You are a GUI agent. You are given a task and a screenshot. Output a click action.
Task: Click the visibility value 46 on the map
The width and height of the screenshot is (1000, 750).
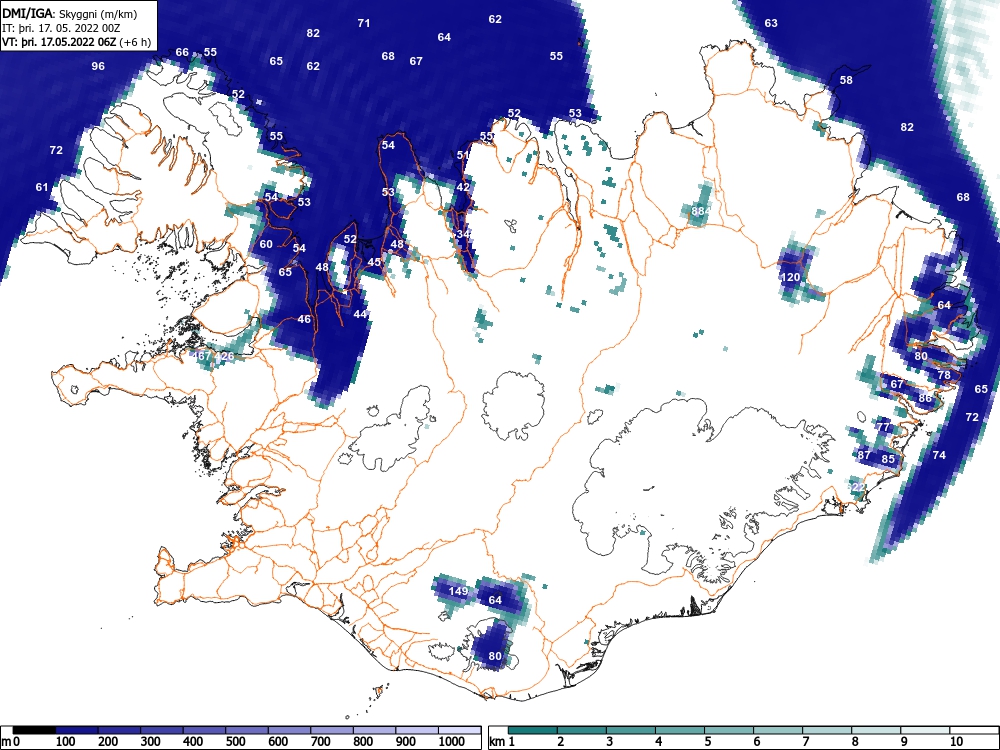304,320
